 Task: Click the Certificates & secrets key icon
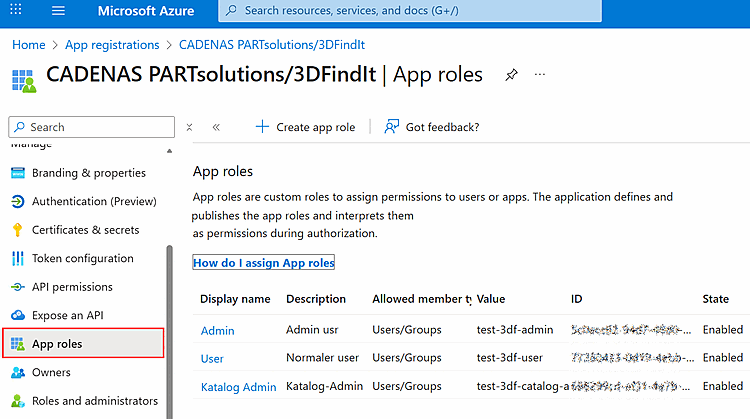click(18, 230)
